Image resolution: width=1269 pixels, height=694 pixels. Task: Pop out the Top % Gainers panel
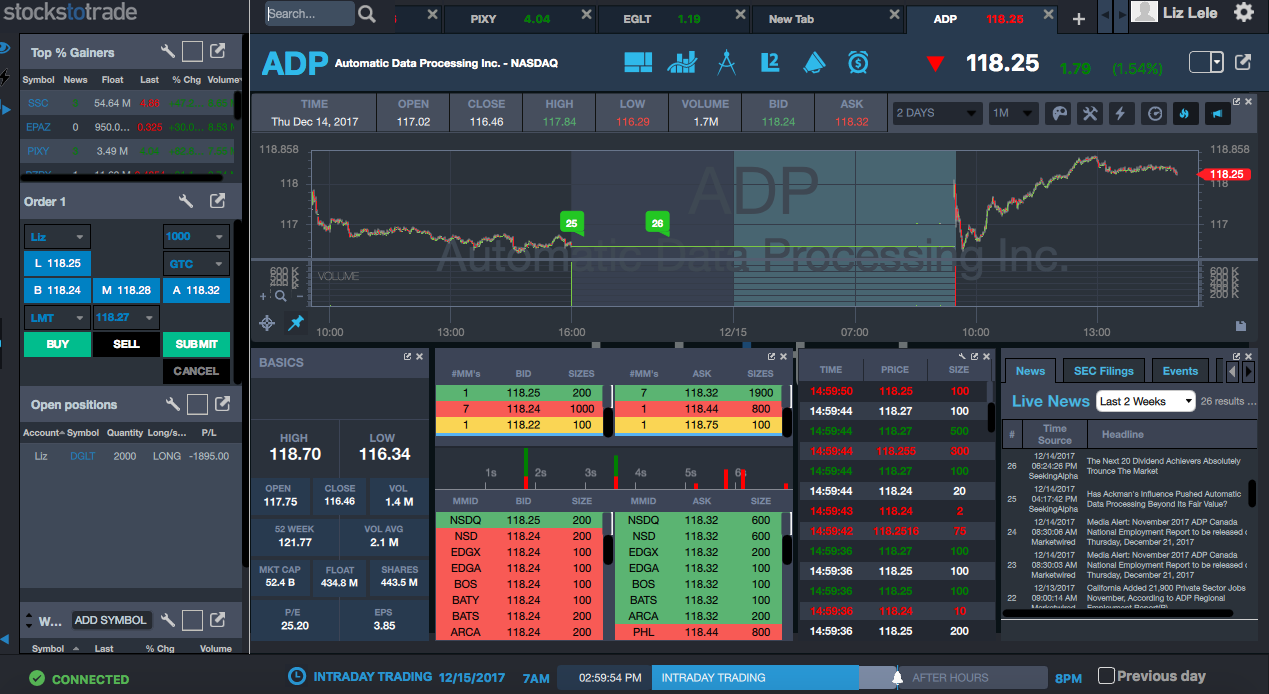click(x=218, y=52)
